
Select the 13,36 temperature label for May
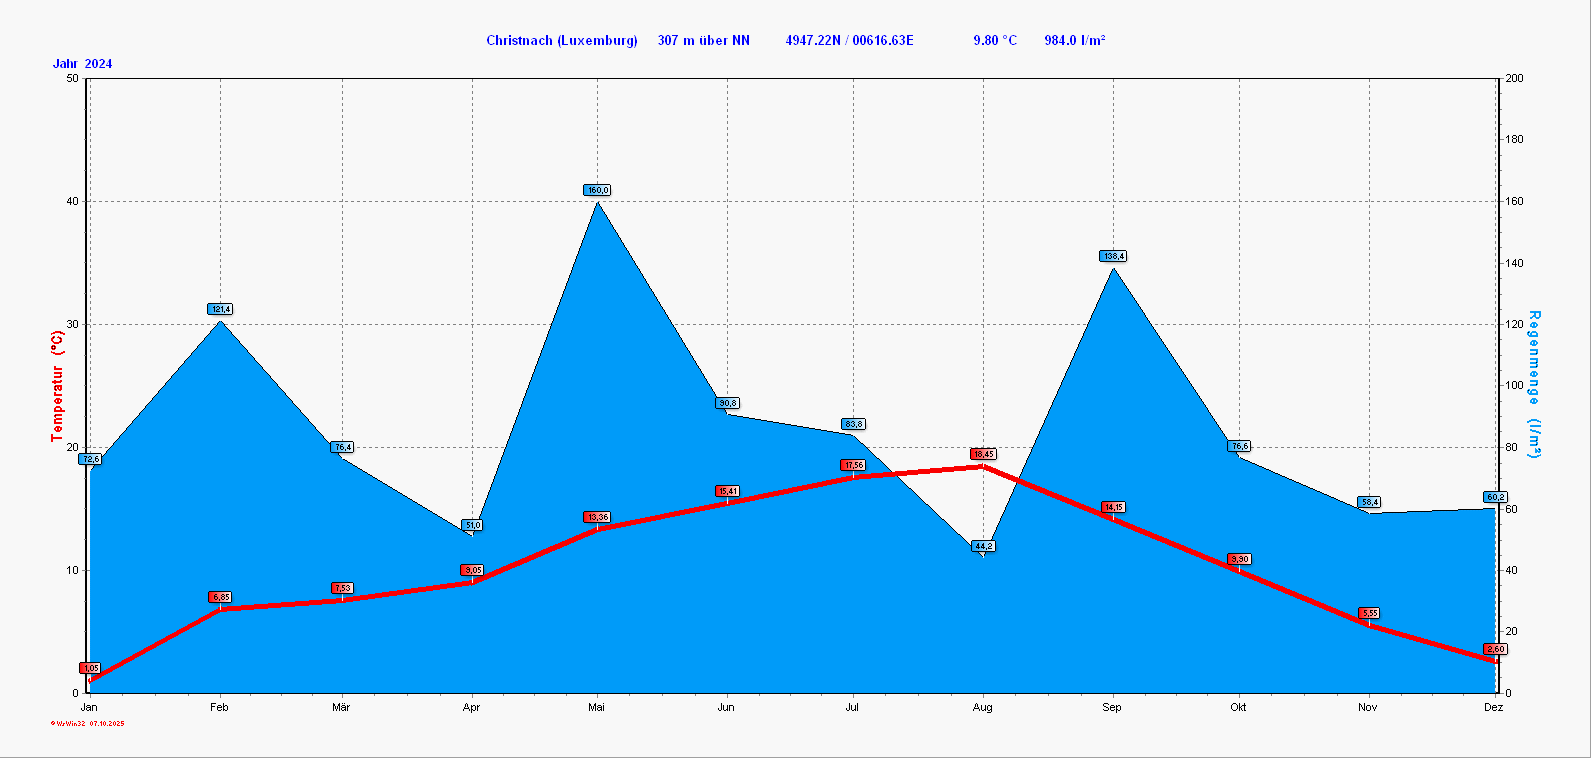(x=597, y=517)
